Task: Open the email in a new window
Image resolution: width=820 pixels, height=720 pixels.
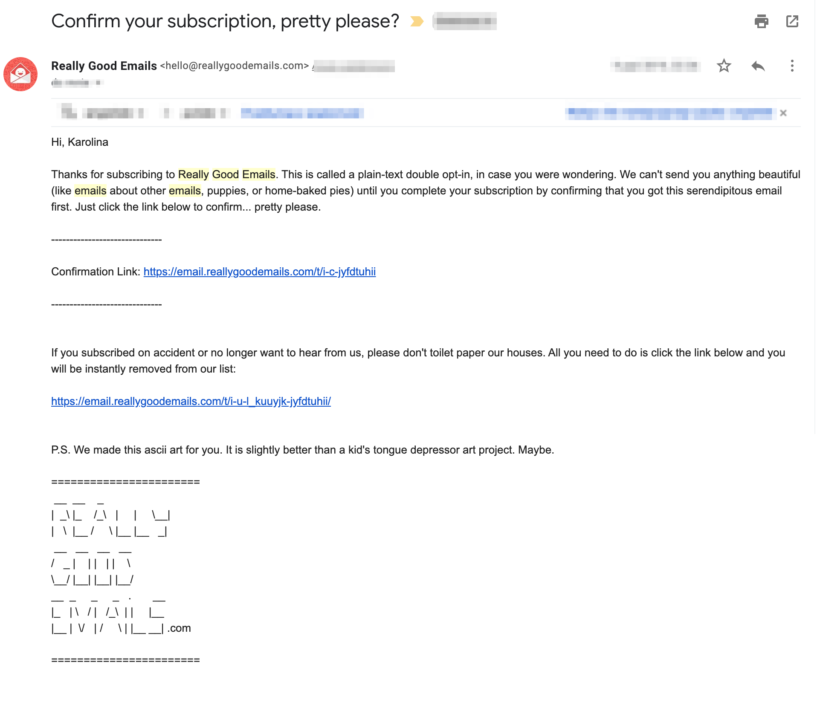Action: click(791, 21)
